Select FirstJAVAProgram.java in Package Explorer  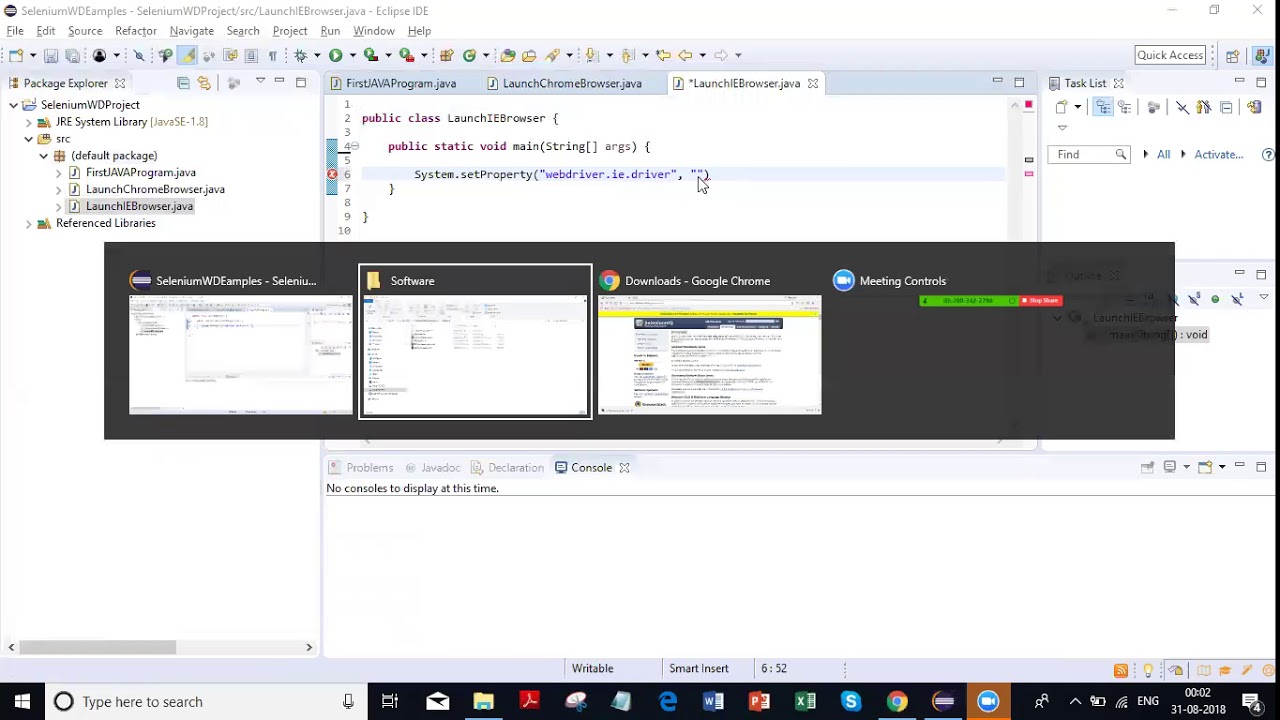141,172
